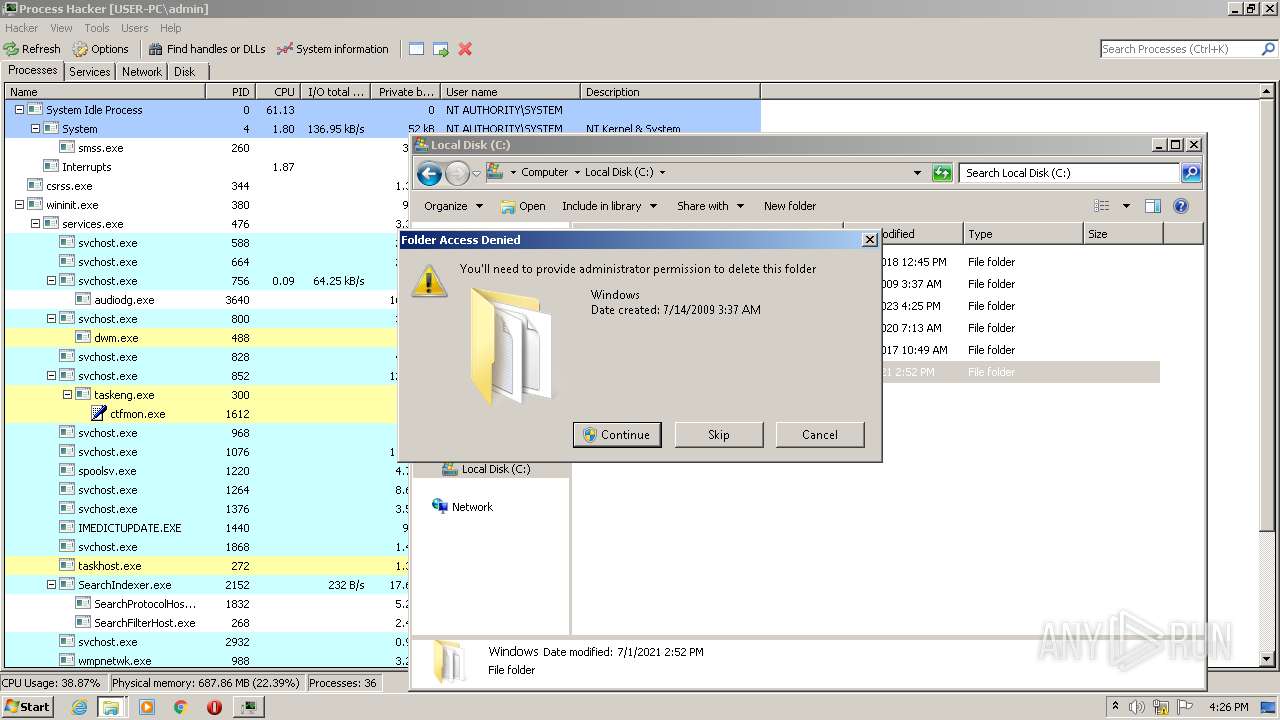Image resolution: width=1280 pixels, height=720 pixels.
Task: Click the red X terminate icon in the toolbar
Action: pyautogui.click(x=465, y=49)
